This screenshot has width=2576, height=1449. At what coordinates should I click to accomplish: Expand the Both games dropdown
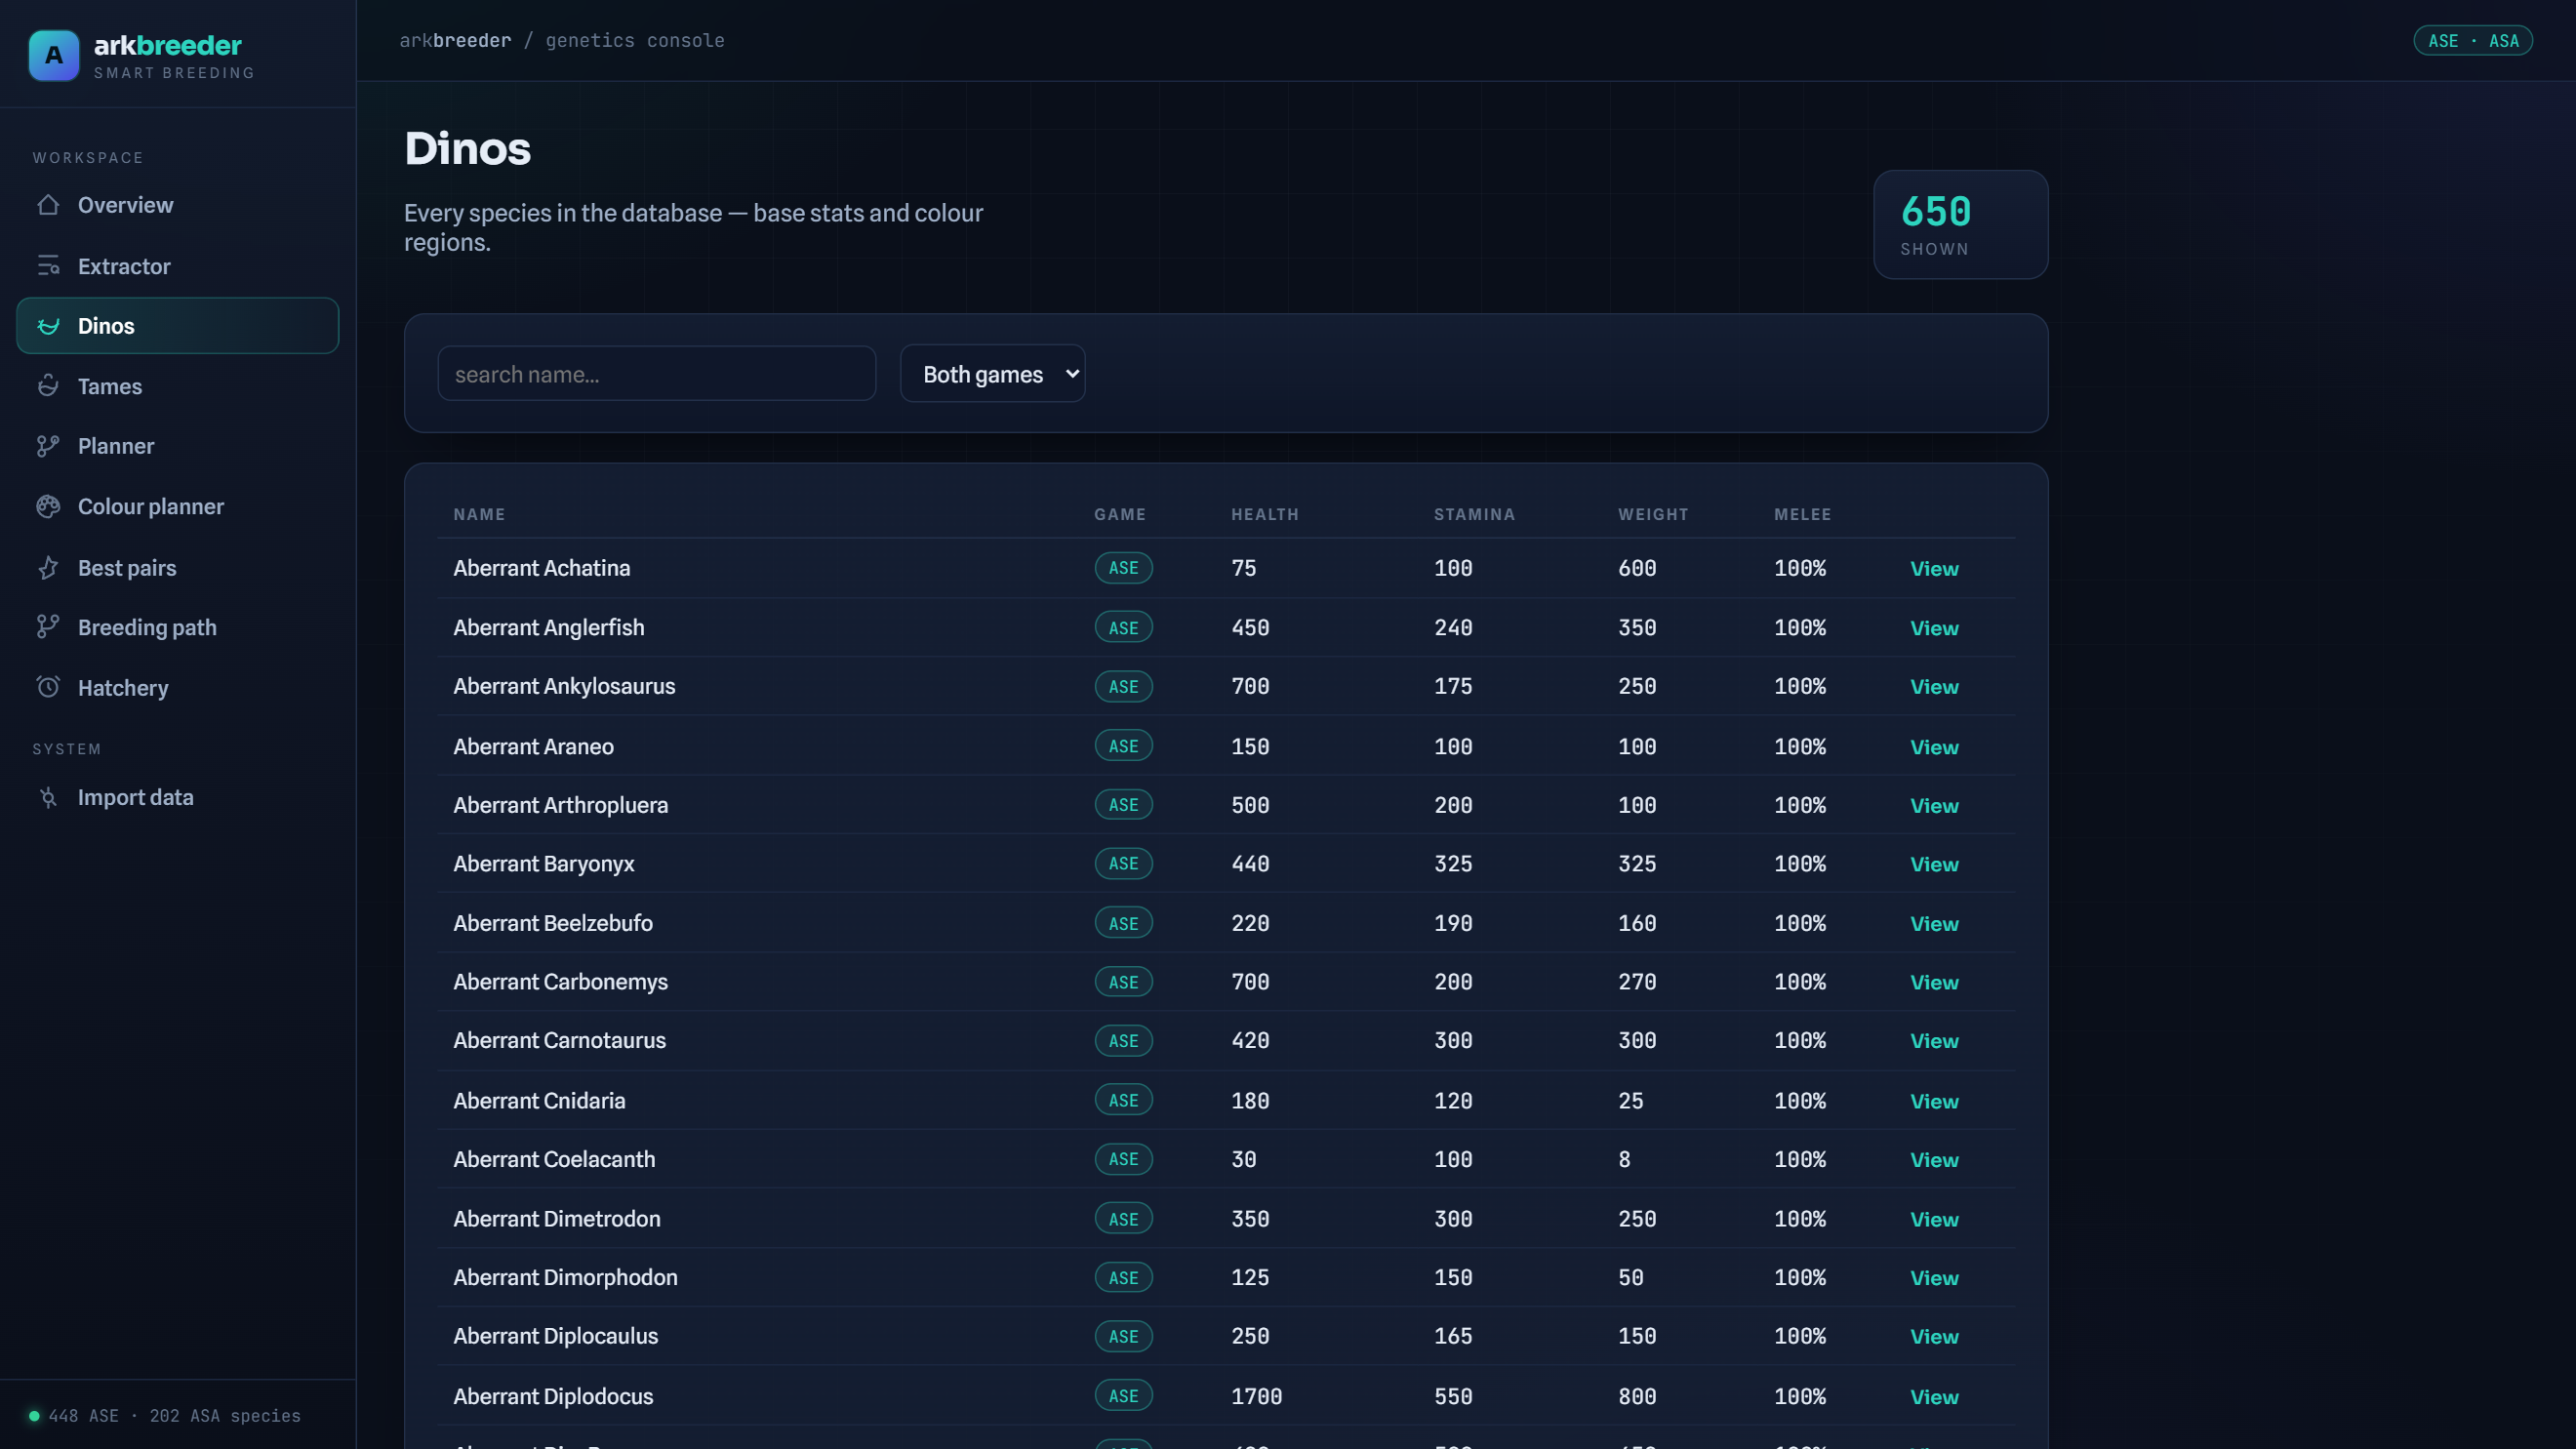pos(992,373)
